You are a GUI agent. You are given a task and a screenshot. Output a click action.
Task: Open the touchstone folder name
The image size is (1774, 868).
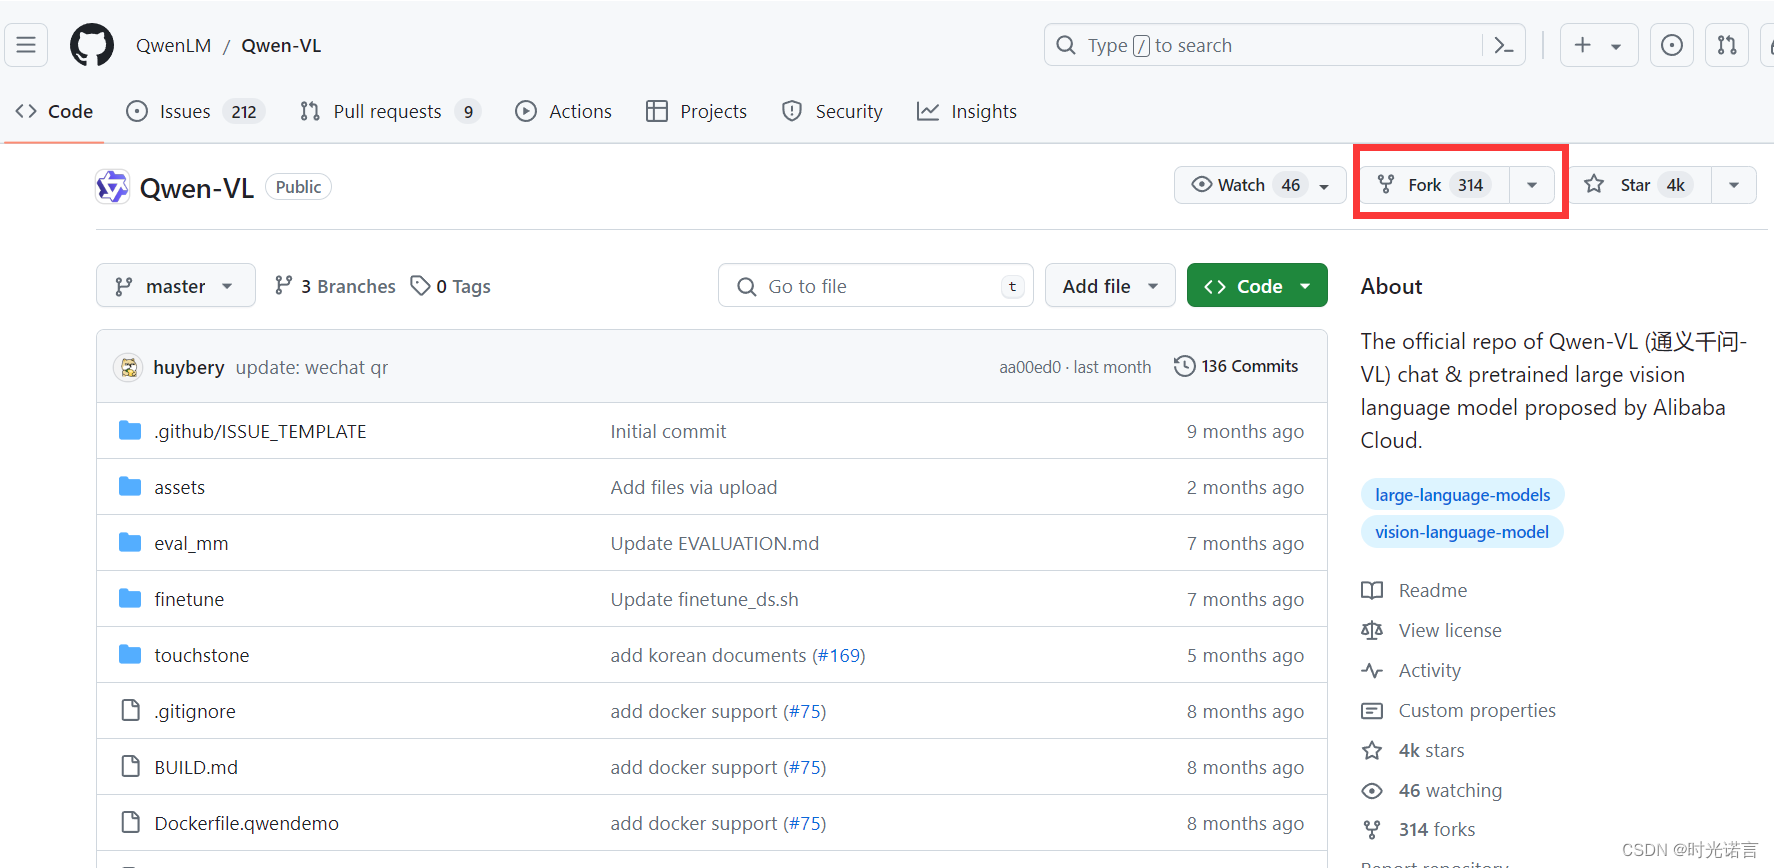(x=202, y=655)
